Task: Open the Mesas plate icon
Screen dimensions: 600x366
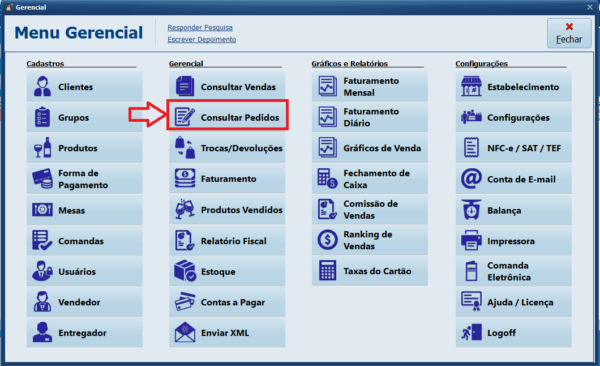Action: click(42, 210)
